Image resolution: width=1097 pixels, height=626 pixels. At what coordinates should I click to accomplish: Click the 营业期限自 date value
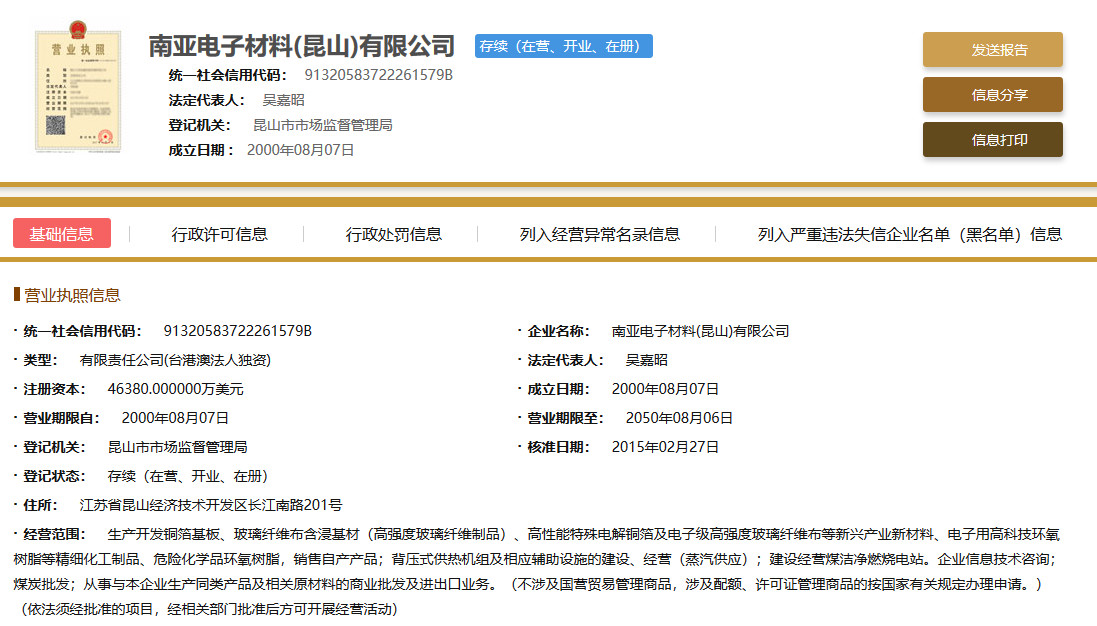click(x=176, y=418)
